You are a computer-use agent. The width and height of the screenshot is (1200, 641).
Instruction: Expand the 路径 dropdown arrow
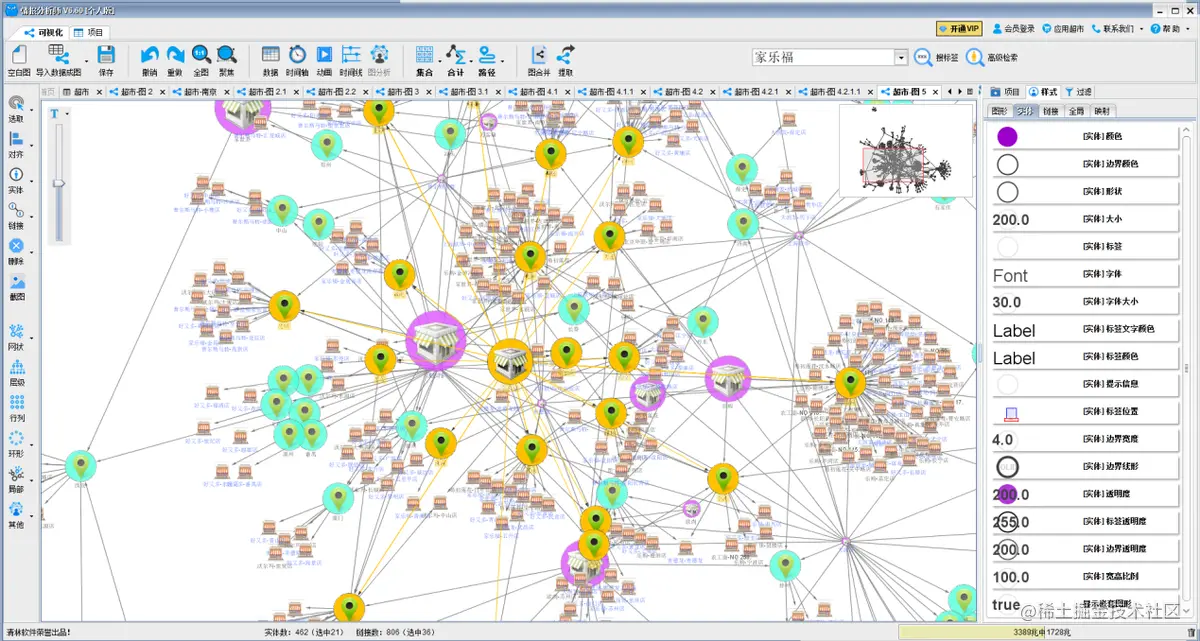(x=503, y=60)
